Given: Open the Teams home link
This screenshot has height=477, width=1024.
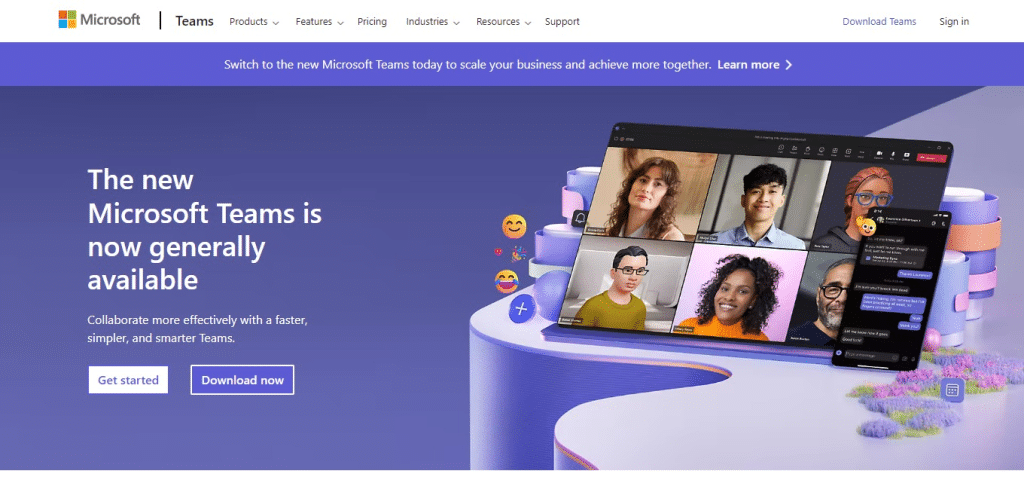Looking at the screenshot, I should [x=194, y=21].
